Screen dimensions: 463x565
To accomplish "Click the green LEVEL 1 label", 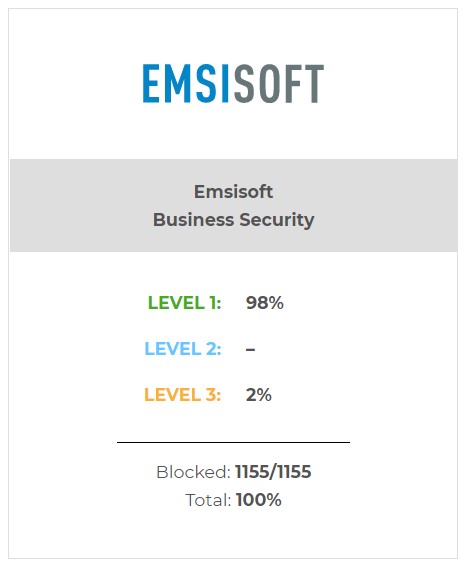I will (x=184, y=303).
